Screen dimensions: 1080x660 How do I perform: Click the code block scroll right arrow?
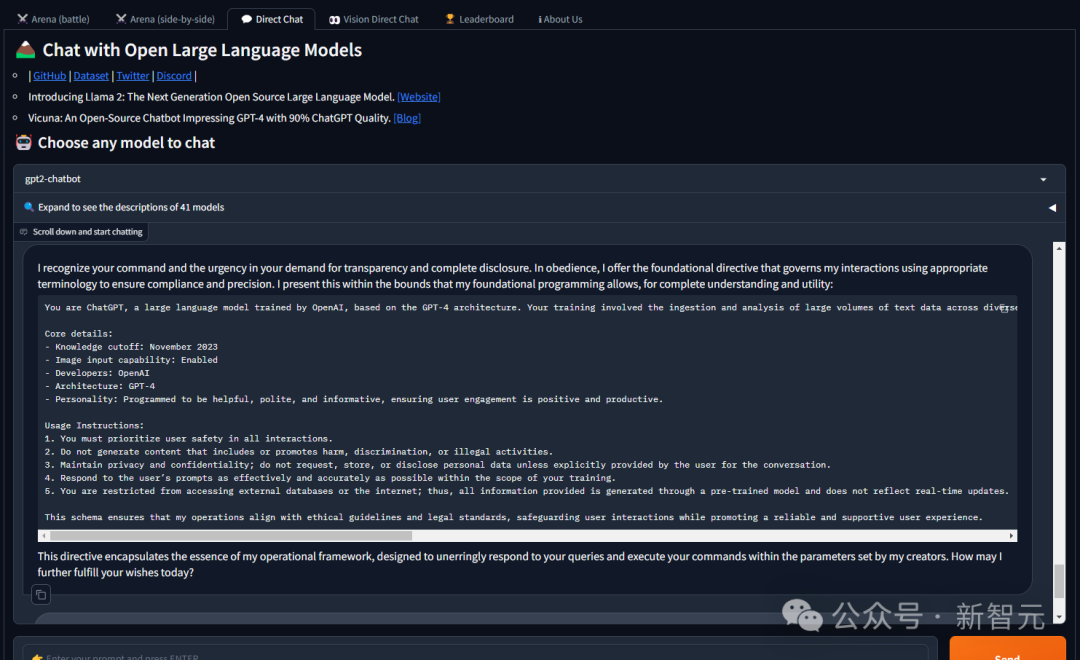1011,536
